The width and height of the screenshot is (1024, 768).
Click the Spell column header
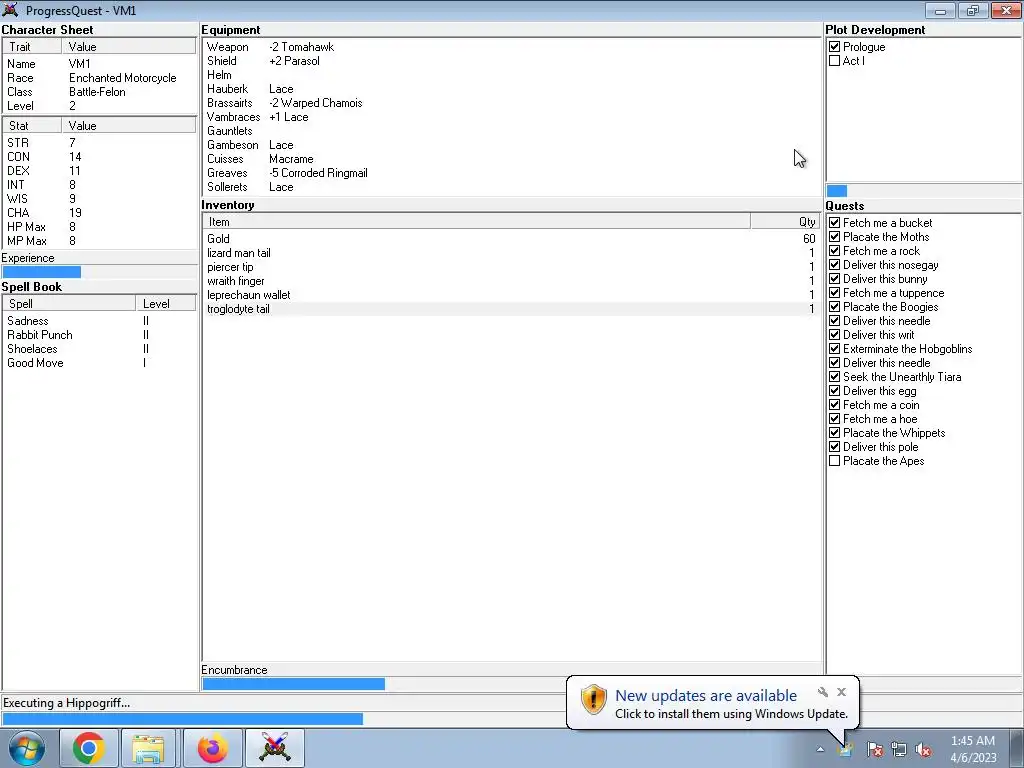[x=69, y=304]
